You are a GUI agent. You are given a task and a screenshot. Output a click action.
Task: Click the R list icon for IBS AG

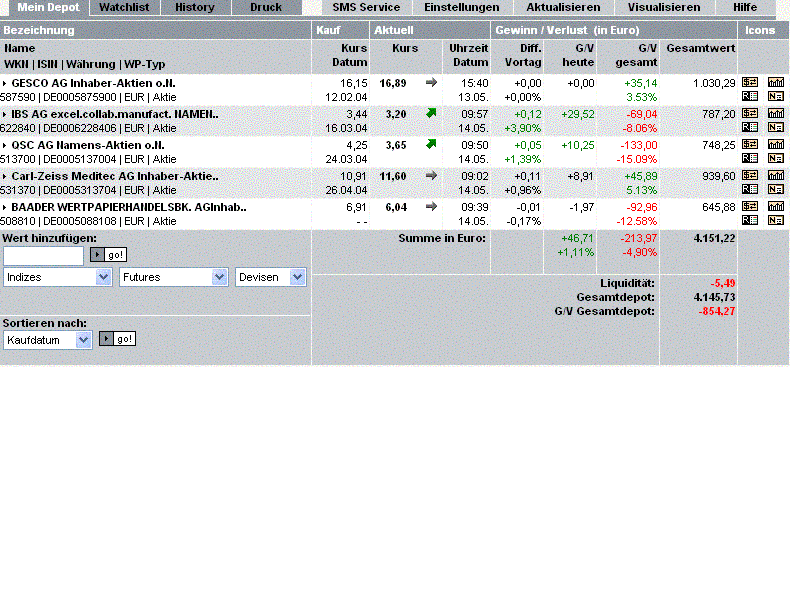pos(749,127)
